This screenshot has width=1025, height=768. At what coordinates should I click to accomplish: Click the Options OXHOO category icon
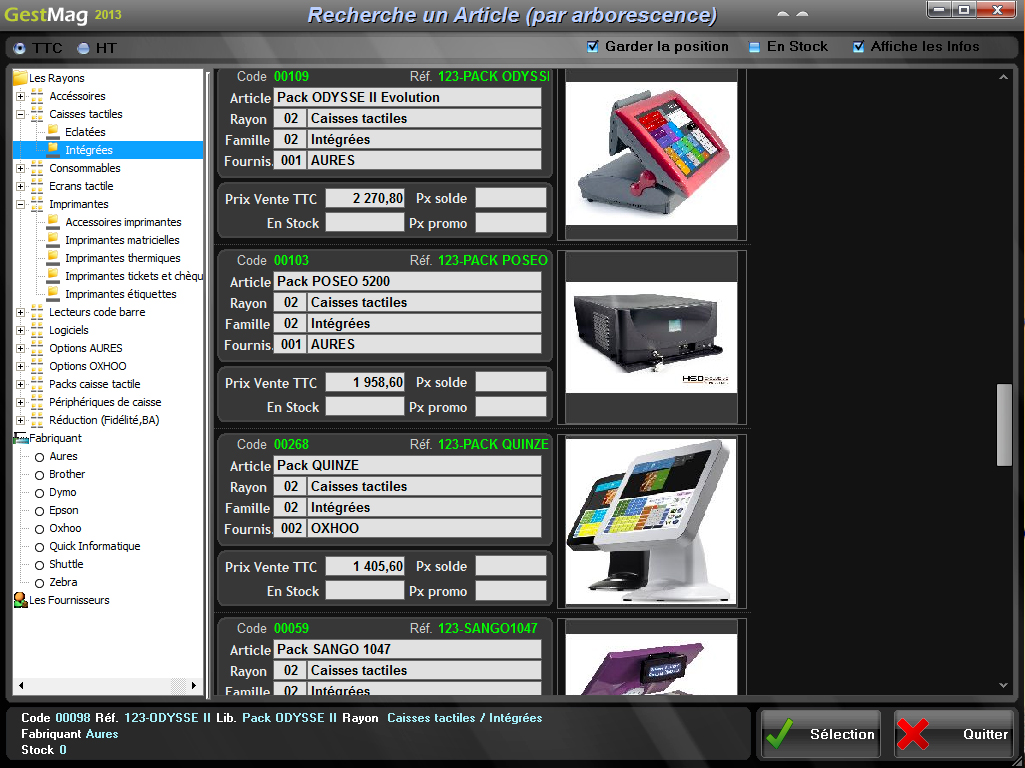point(37,366)
